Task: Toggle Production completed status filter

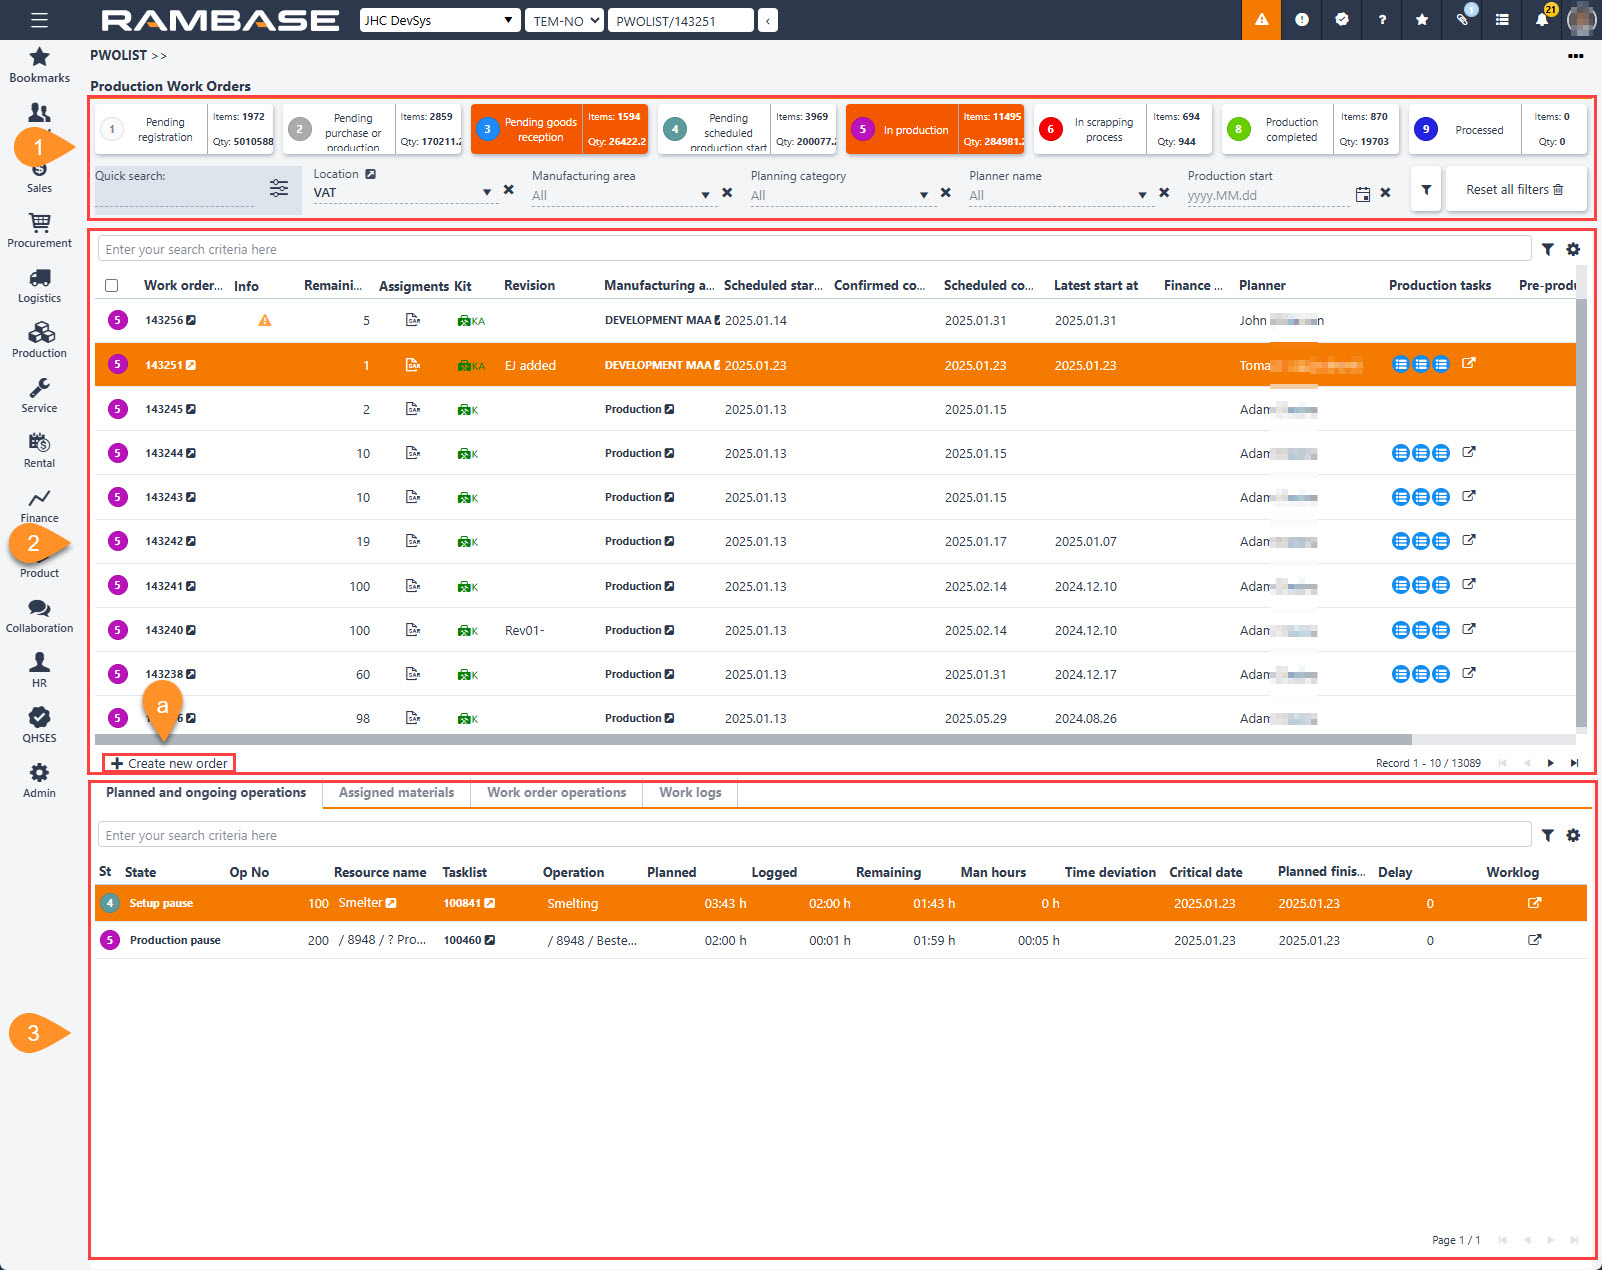Action: click(x=1310, y=130)
